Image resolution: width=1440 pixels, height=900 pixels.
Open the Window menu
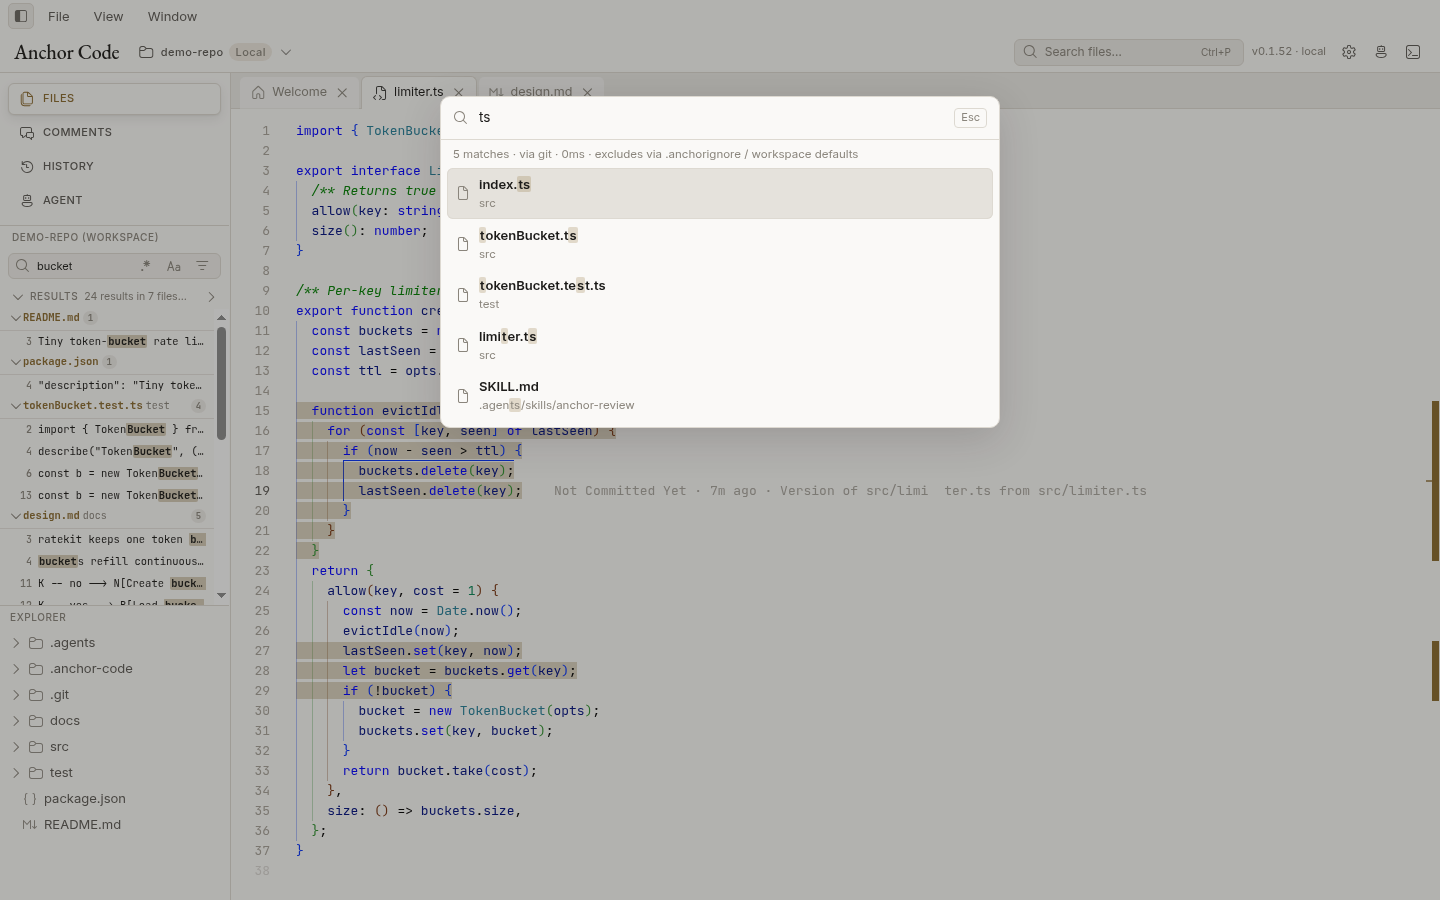pos(172,16)
